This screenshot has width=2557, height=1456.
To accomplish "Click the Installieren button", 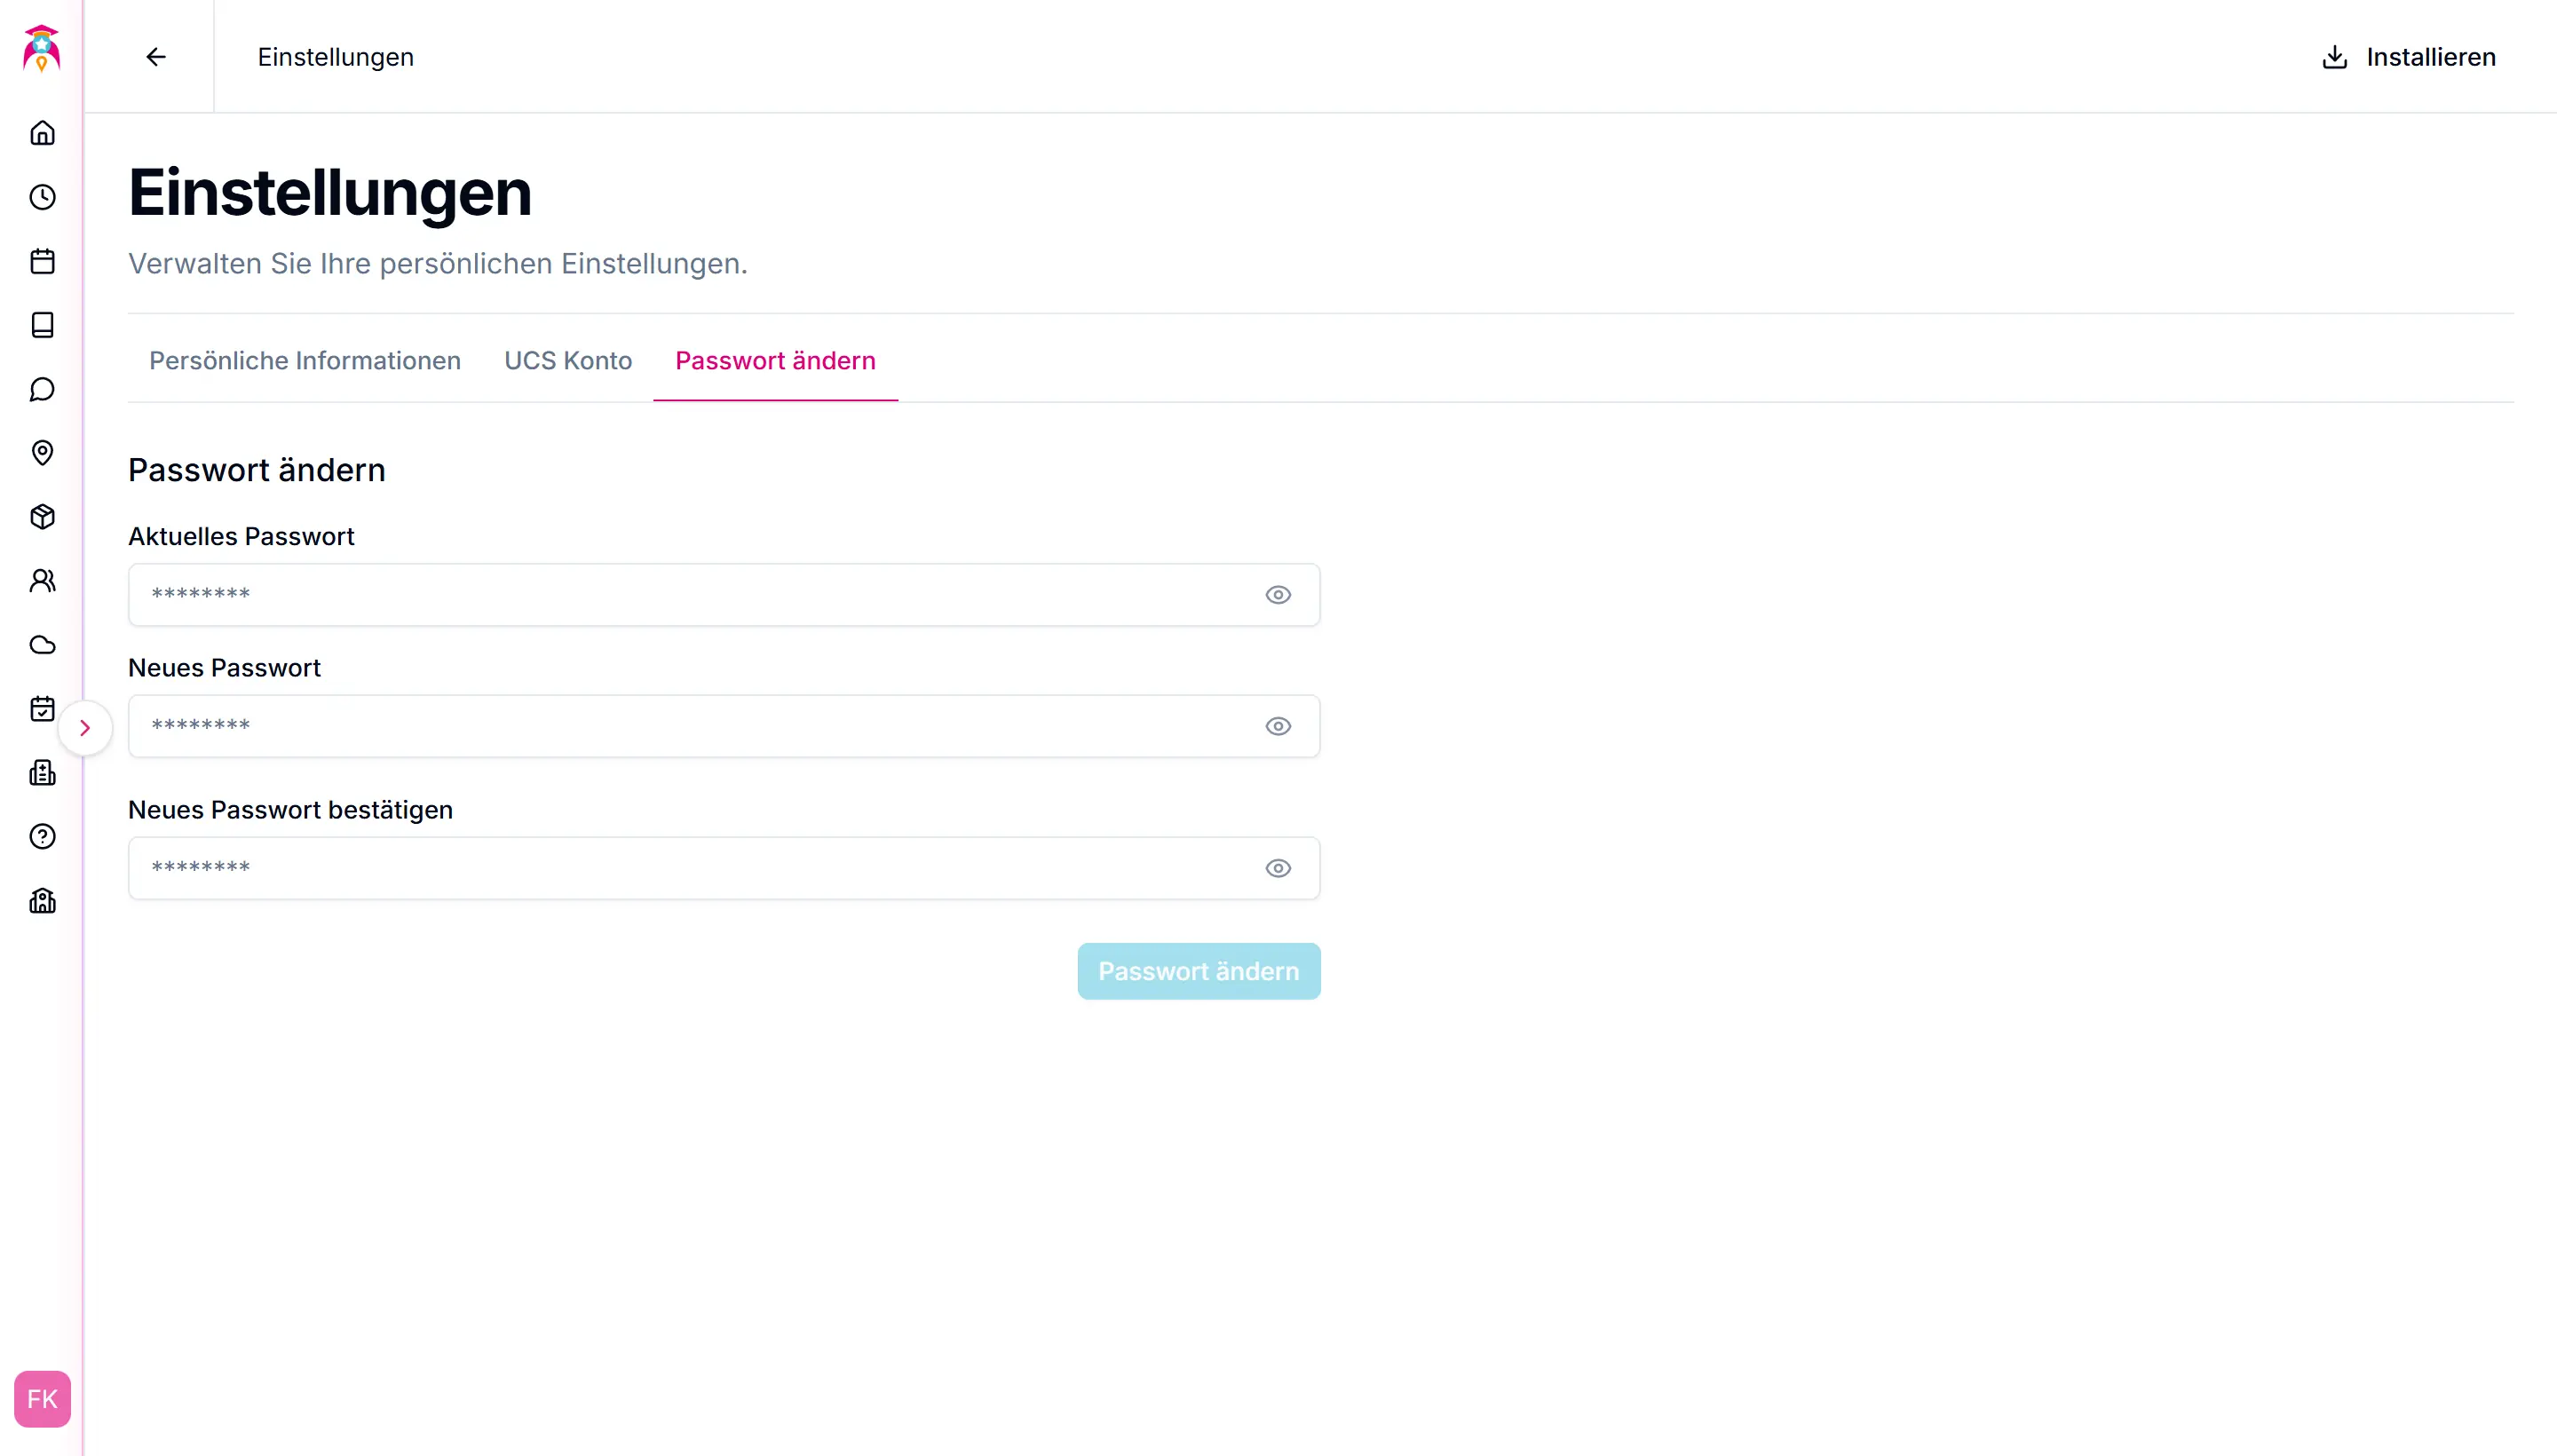I will (x=2407, y=57).
